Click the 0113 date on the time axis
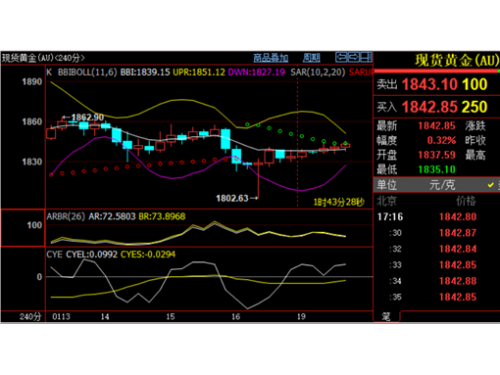The width and height of the screenshot is (500, 375). tap(61, 316)
